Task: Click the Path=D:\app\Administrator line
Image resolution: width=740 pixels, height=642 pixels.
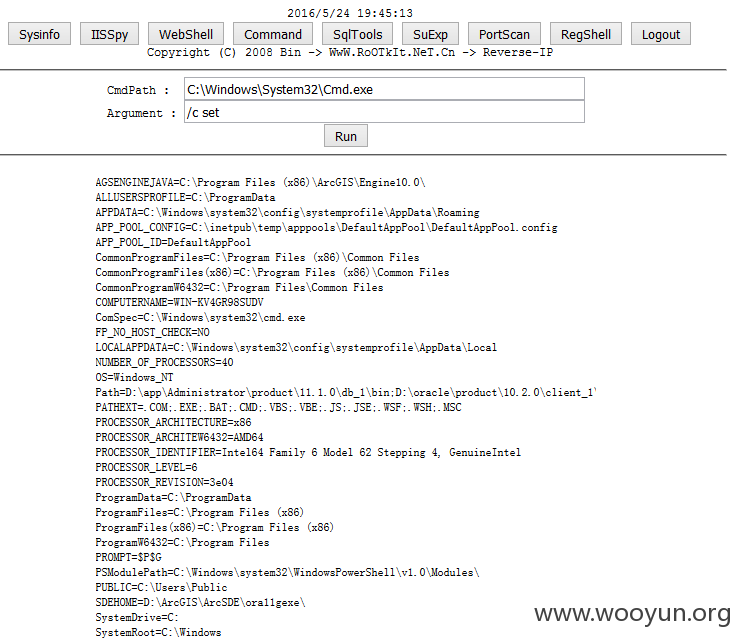Action: (x=345, y=392)
